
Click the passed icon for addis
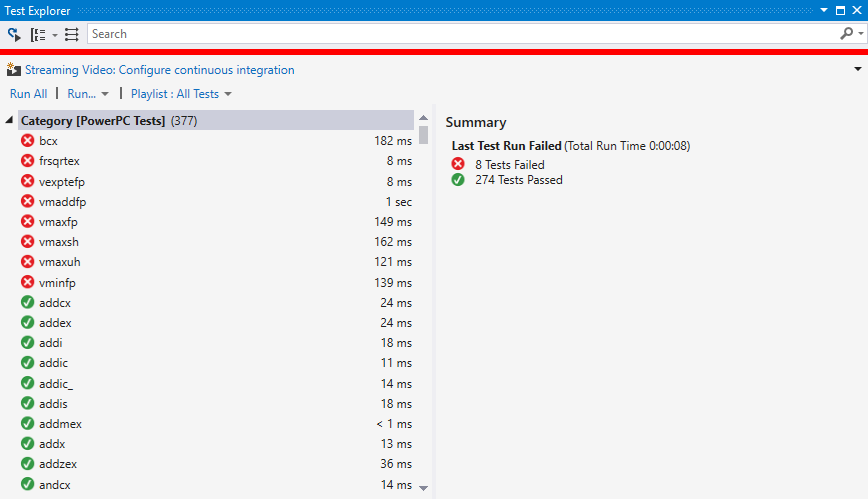click(x=27, y=403)
